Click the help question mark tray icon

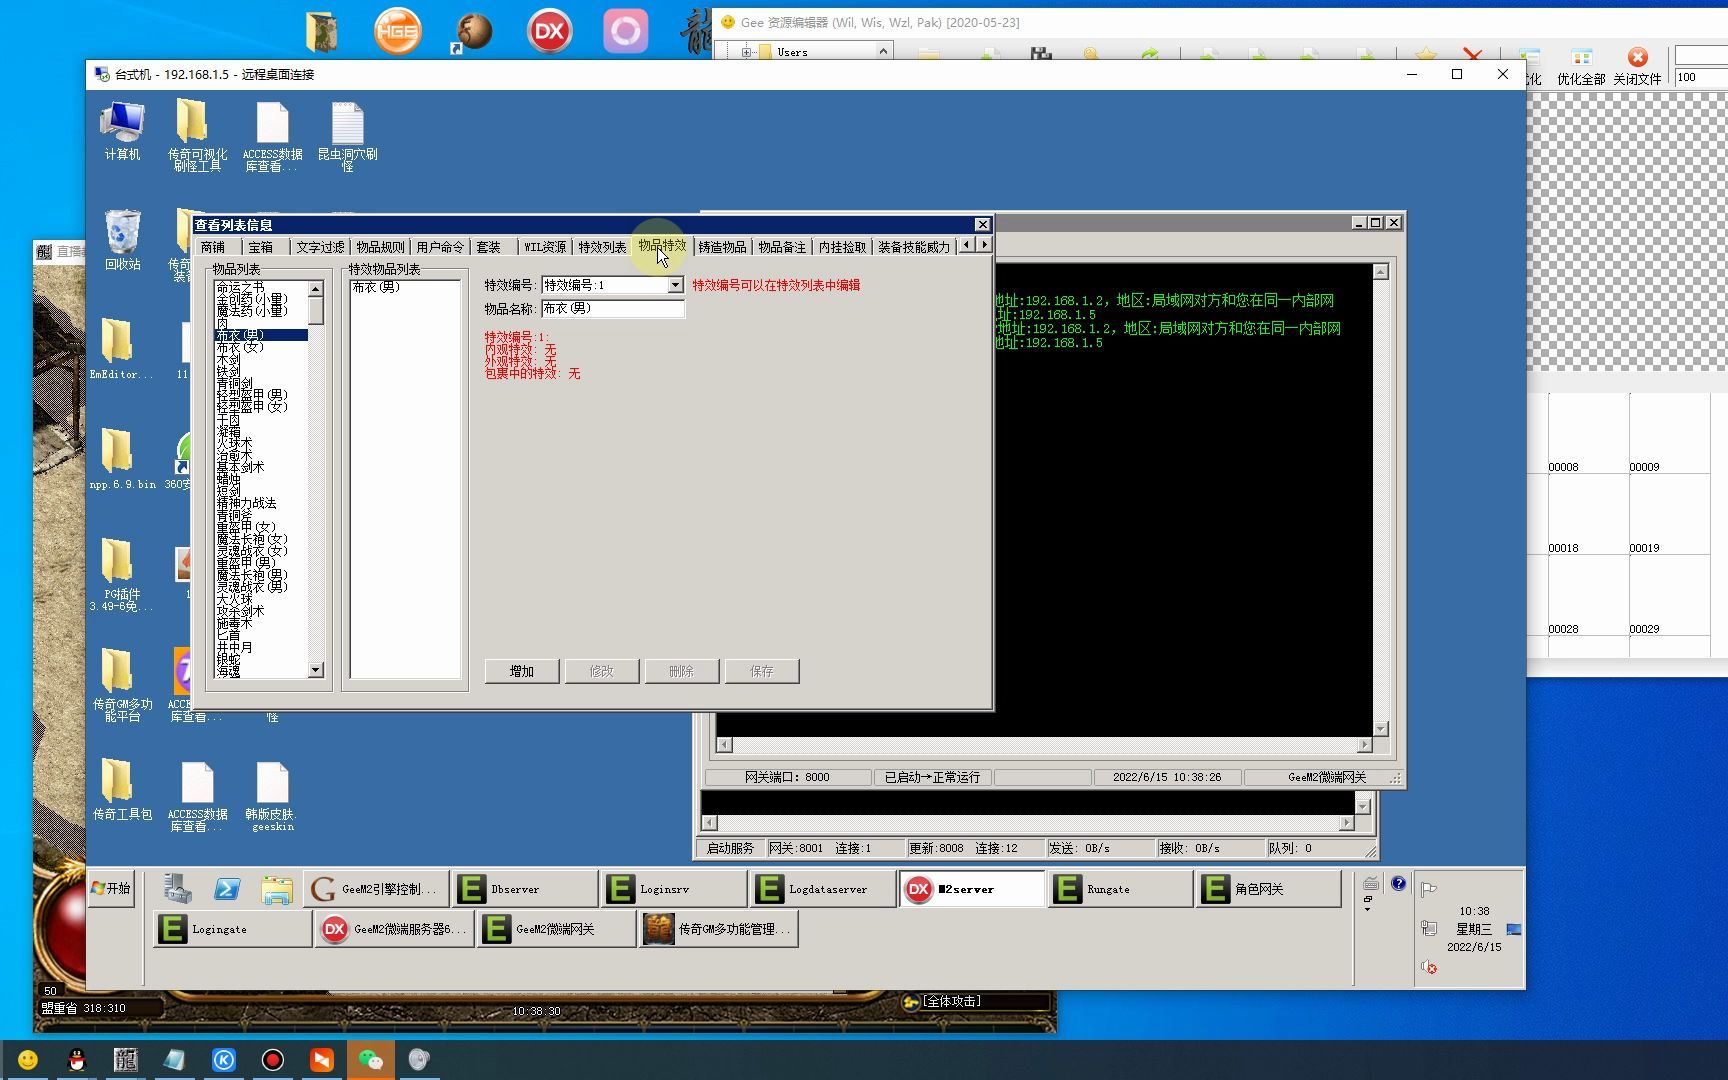click(x=1398, y=884)
